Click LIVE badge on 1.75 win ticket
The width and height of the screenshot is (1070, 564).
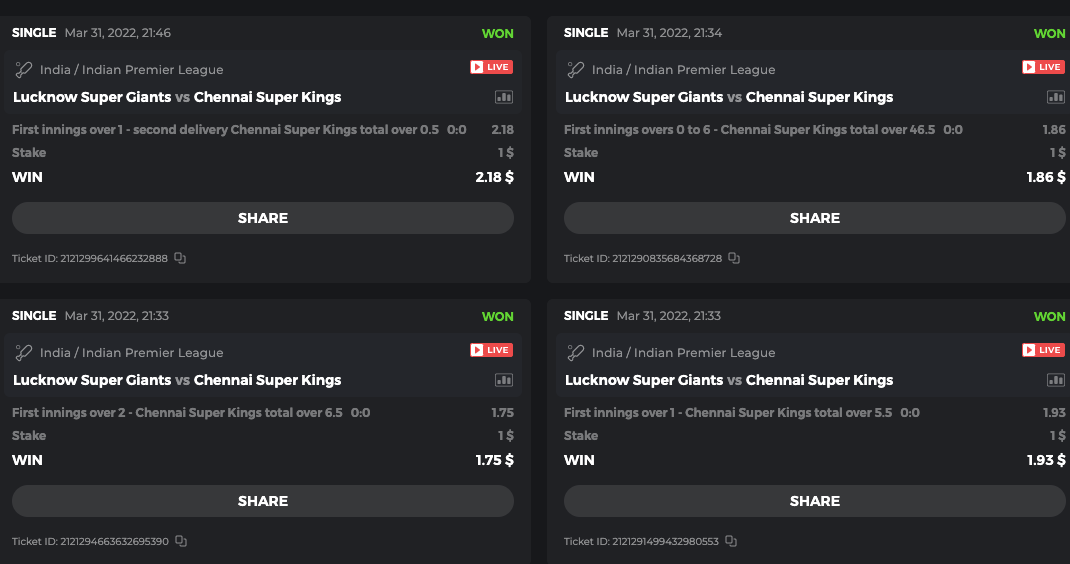pyautogui.click(x=491, y=350)
